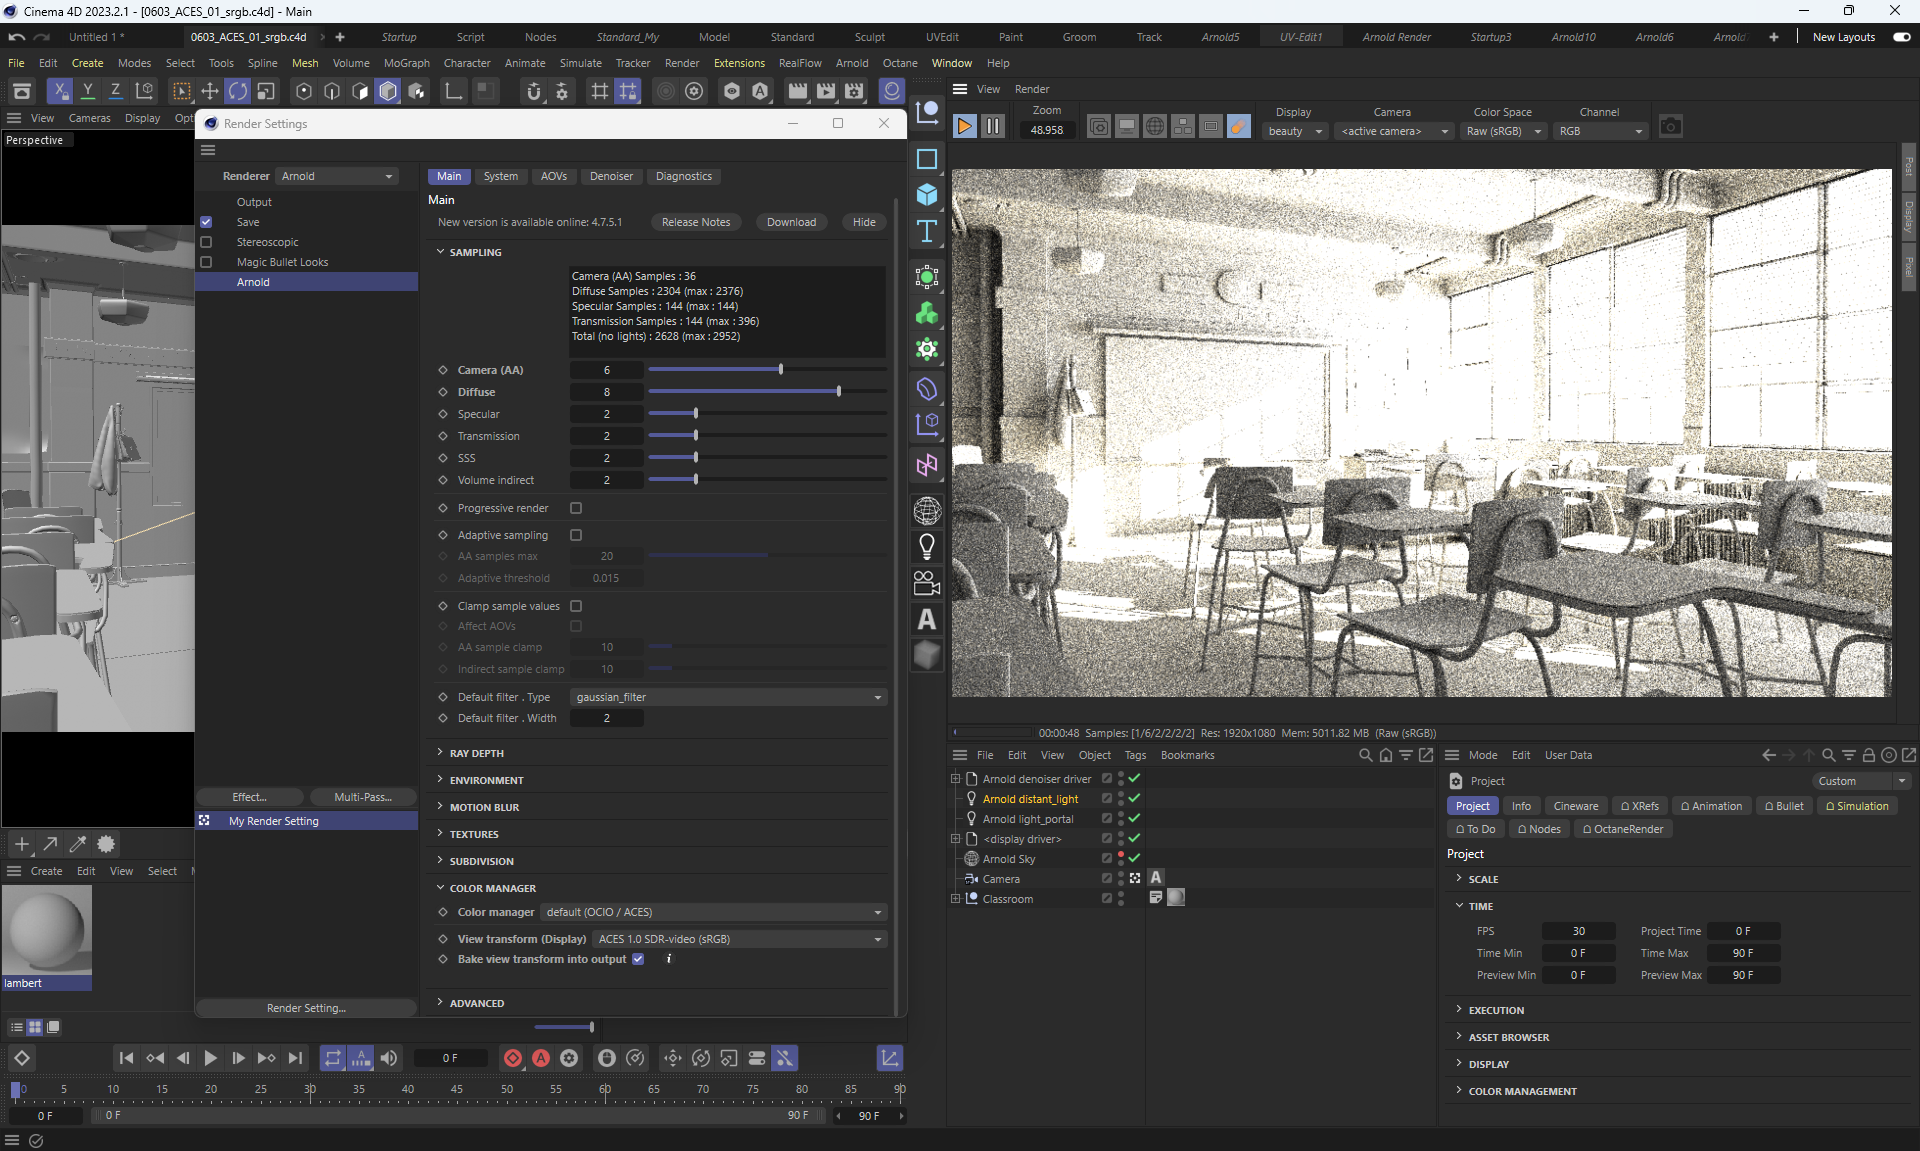Open the MoGraph menu
This screenshot has height=1151, width=1920.
[x=406, y=63]
